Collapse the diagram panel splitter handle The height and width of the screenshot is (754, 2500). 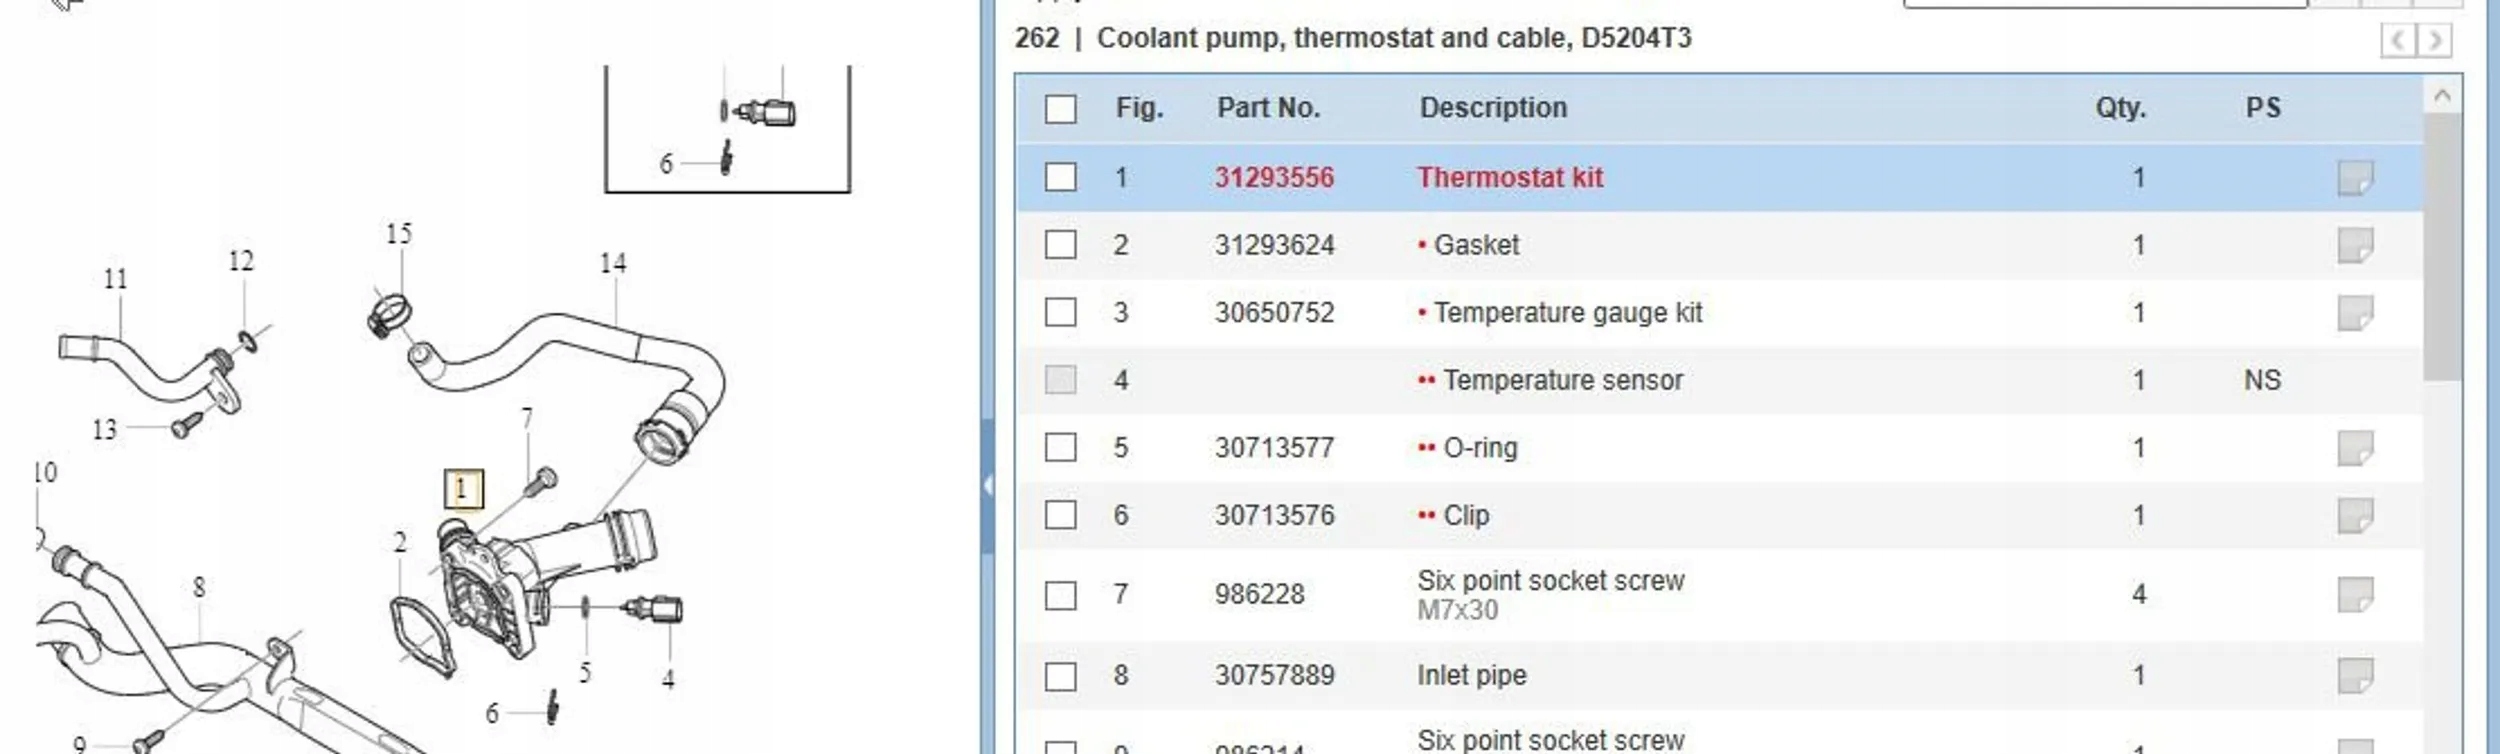click(988, 486)
